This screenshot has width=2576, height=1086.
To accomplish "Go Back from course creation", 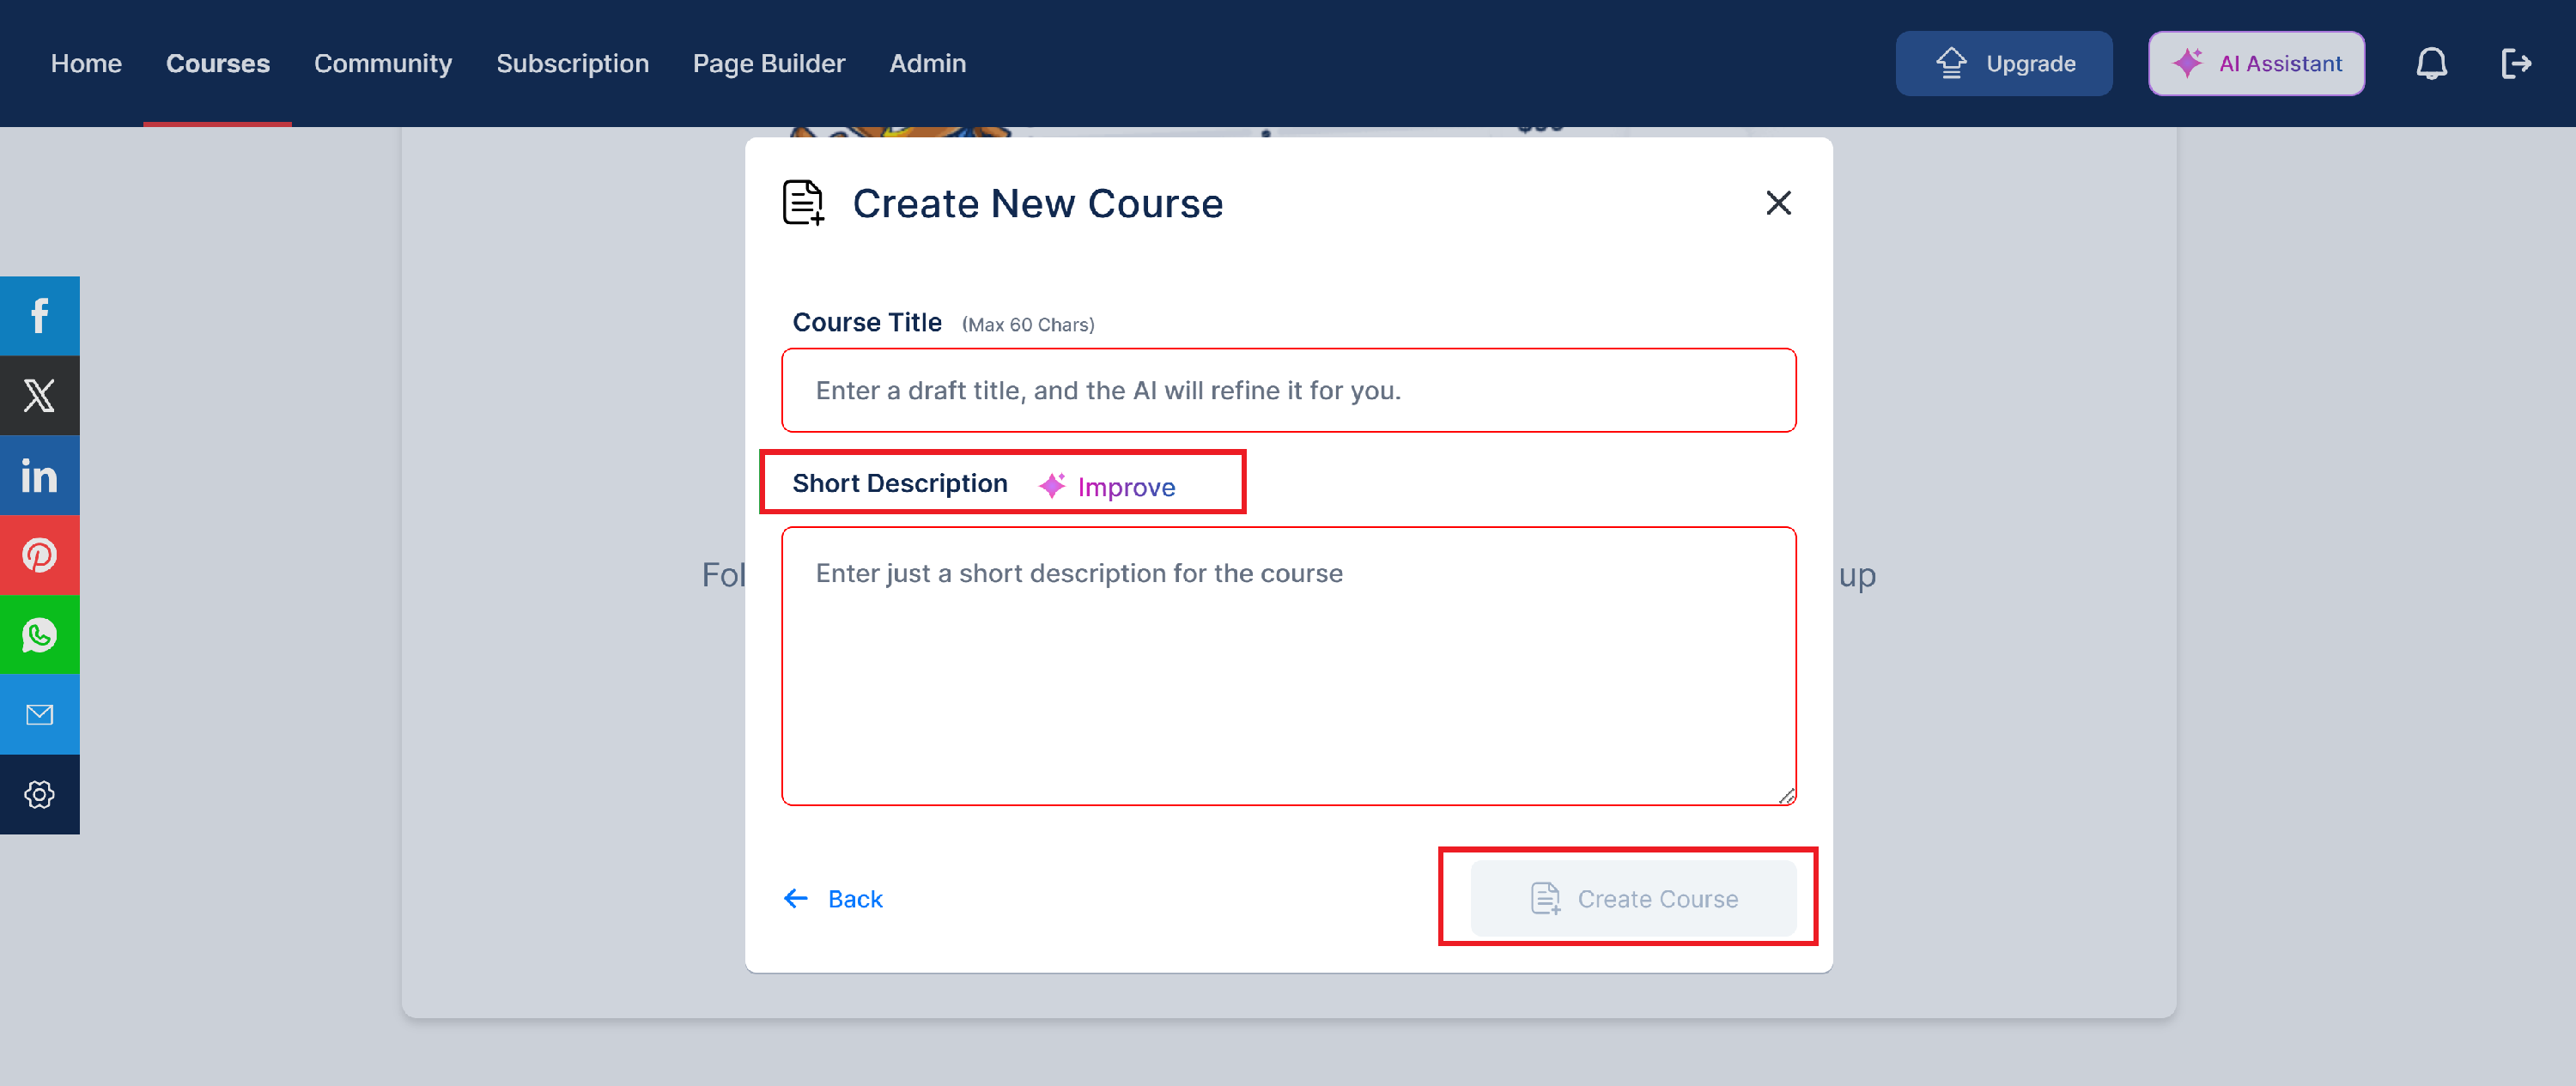I will 833,899.
